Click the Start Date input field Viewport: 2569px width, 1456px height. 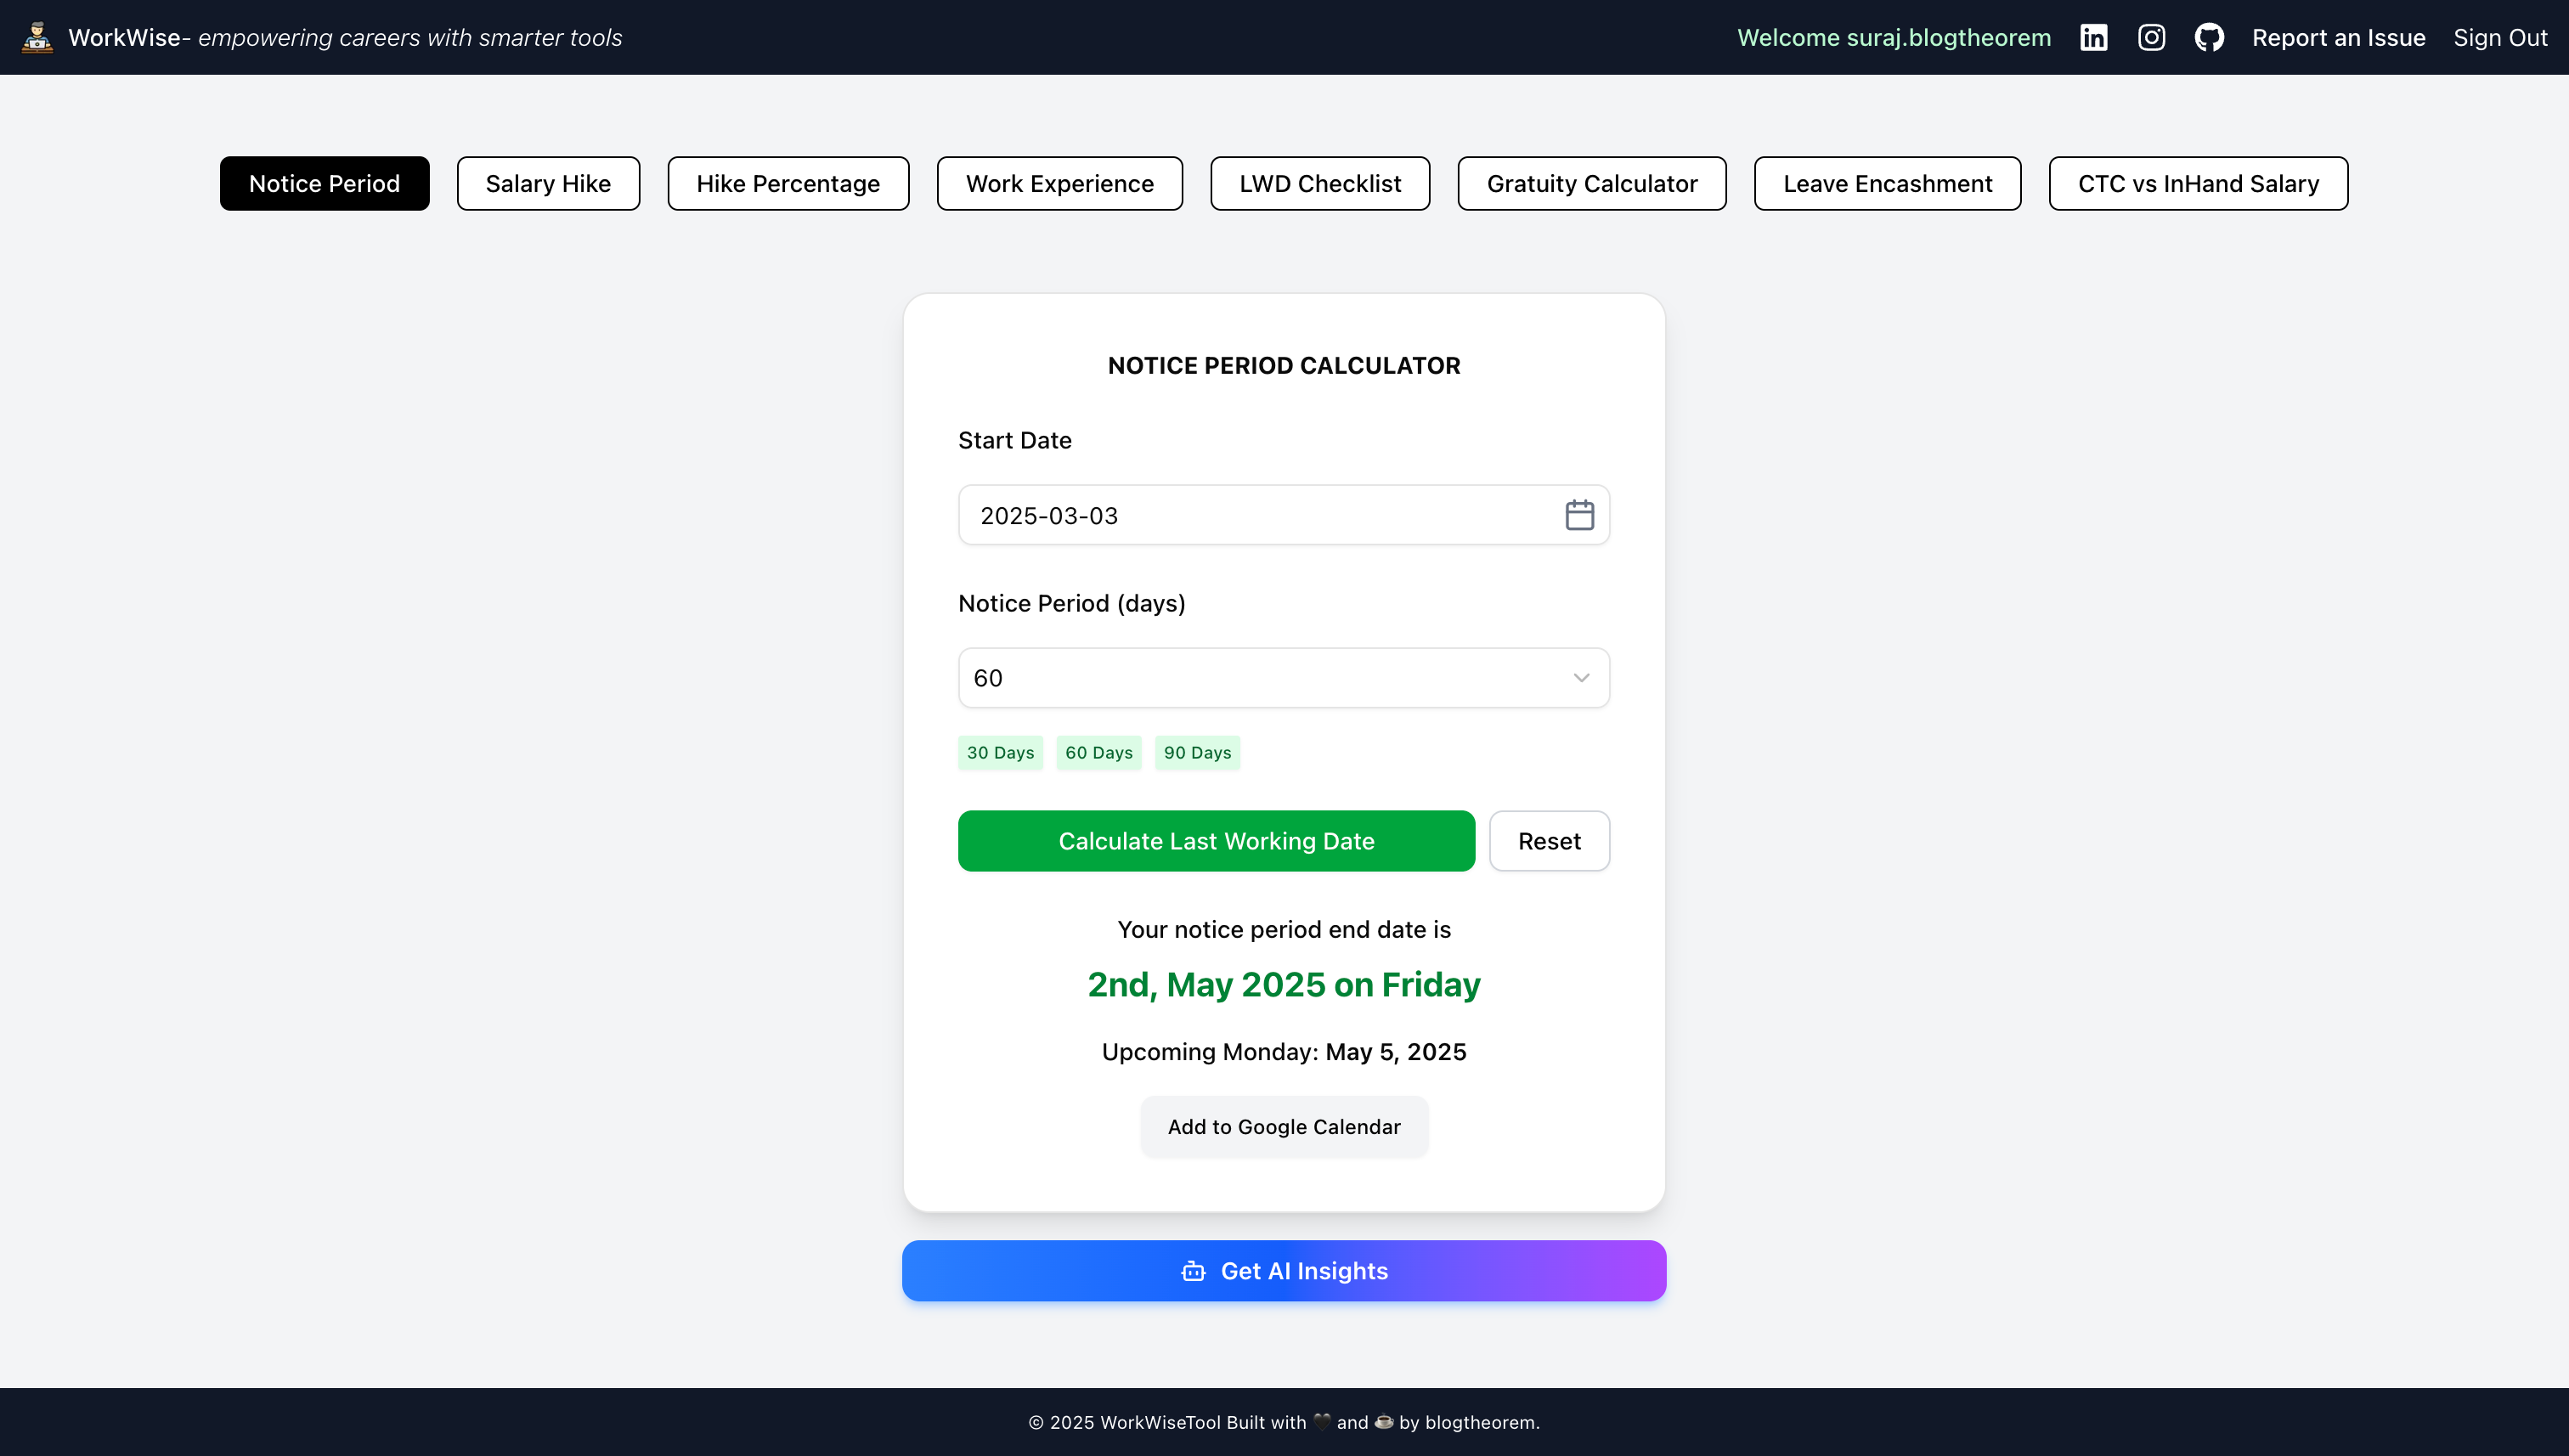1250,515
